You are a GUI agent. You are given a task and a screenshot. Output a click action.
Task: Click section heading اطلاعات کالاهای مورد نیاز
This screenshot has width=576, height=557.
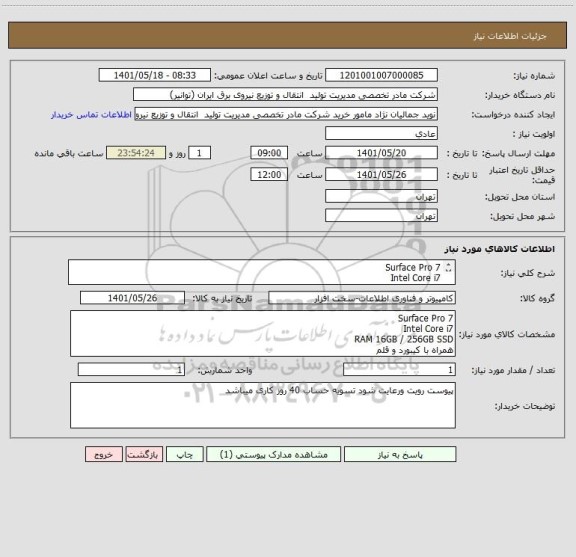[x=500, y=249]
